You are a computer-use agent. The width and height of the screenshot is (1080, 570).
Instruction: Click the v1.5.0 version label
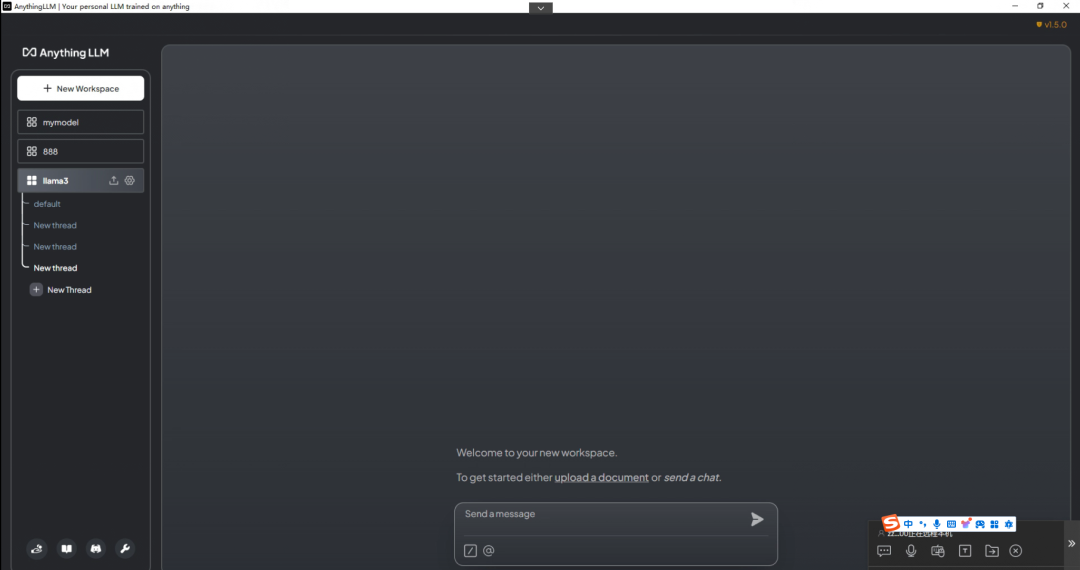coord(1052,25)
